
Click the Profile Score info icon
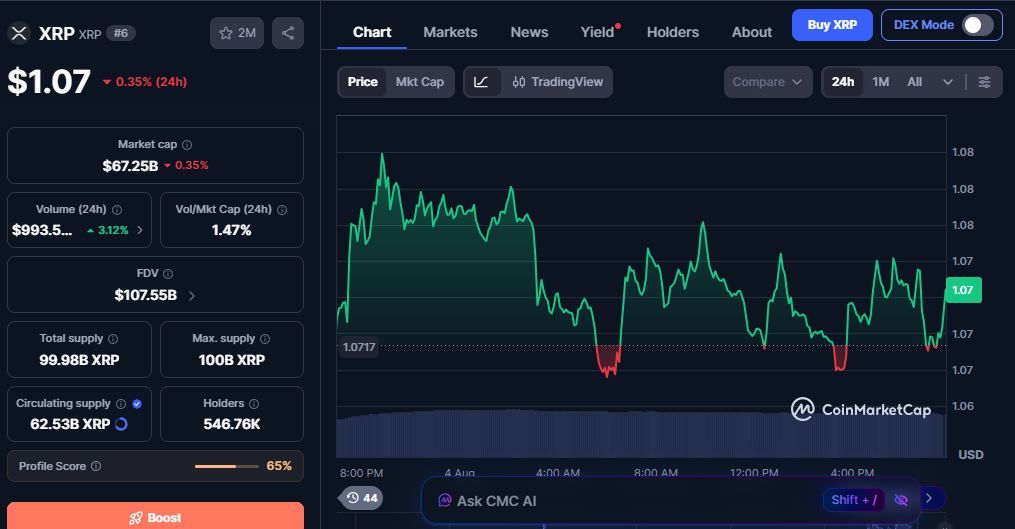96,466
